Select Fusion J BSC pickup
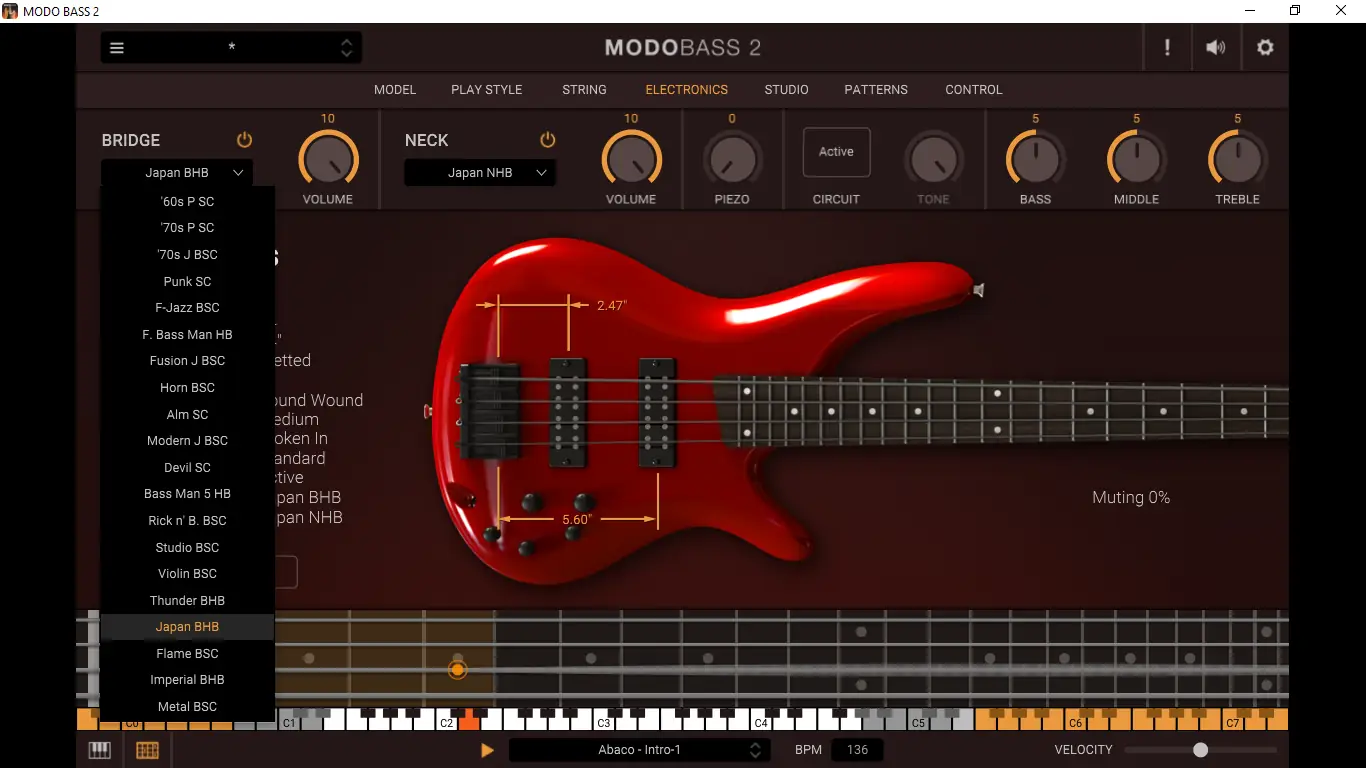Screen dimensions: 1366x768 point(187,361)
